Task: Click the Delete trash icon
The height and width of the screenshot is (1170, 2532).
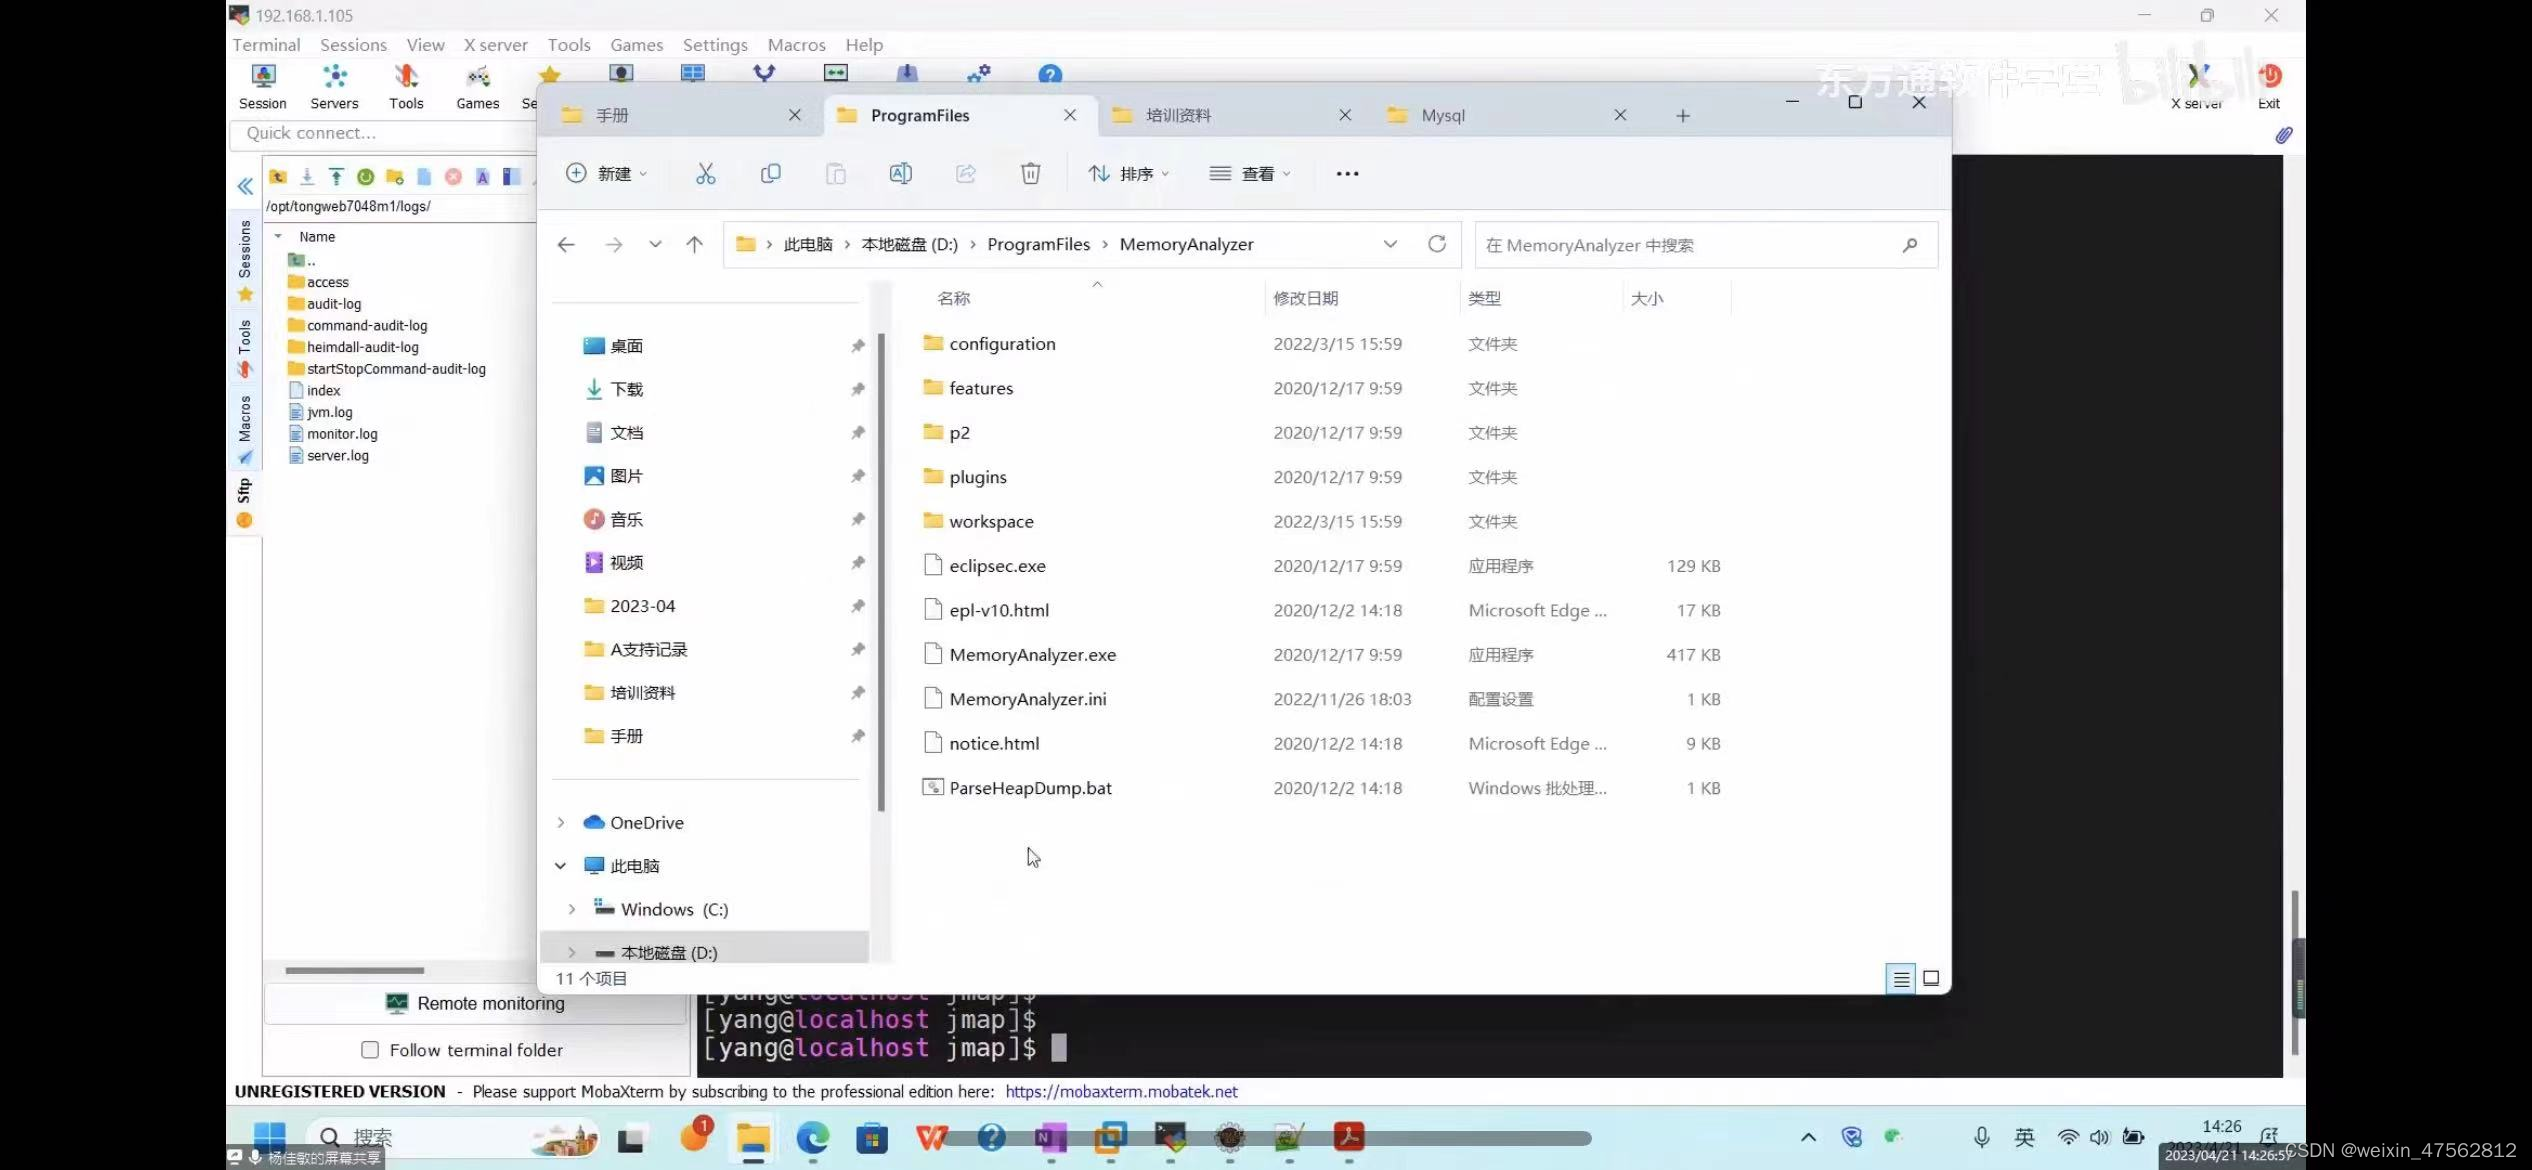Action: (1030, 174)
